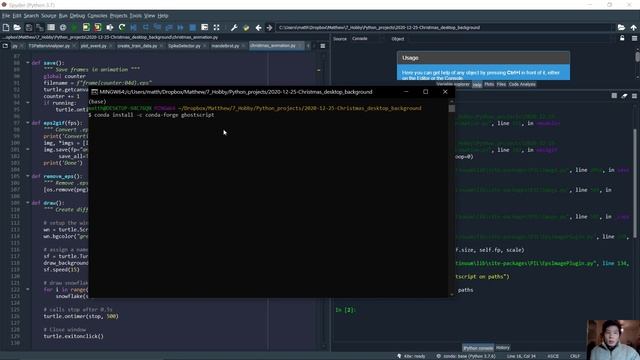The width and height of the screenshot is (640, 360).
Task: Go to parent directory up arrow
Action: click(633, 27)
